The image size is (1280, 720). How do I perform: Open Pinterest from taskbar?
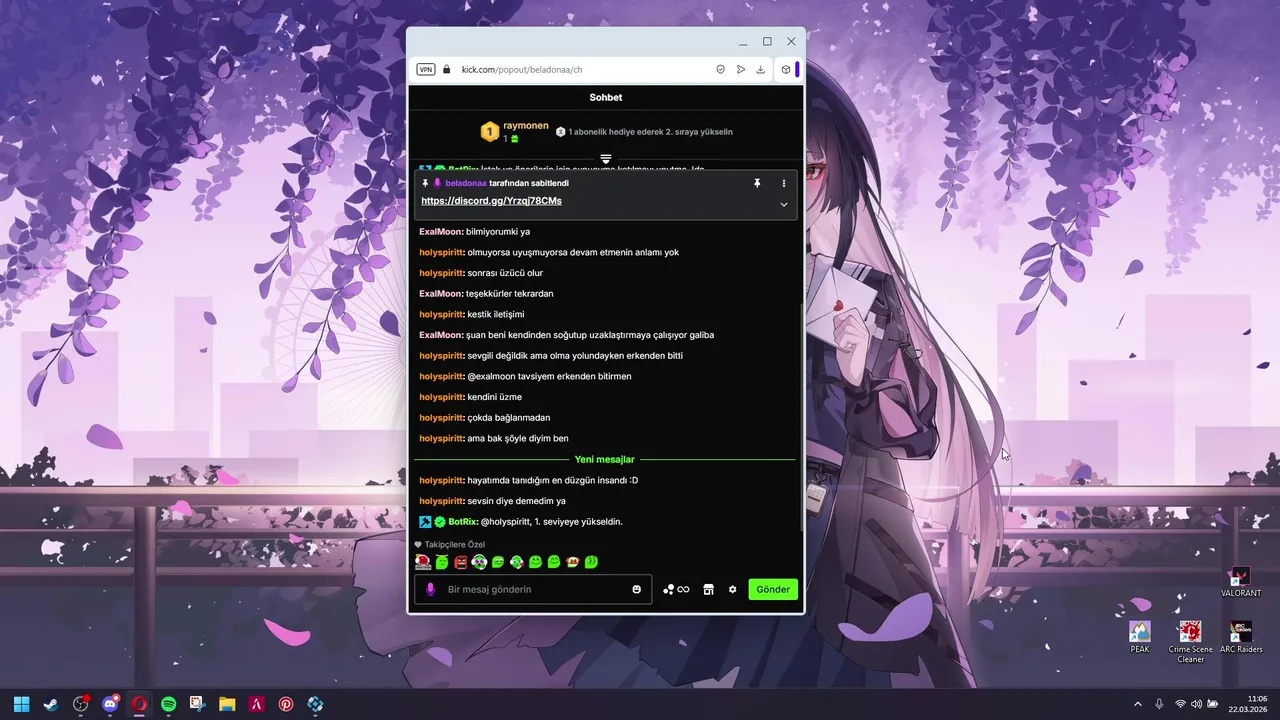286,704
